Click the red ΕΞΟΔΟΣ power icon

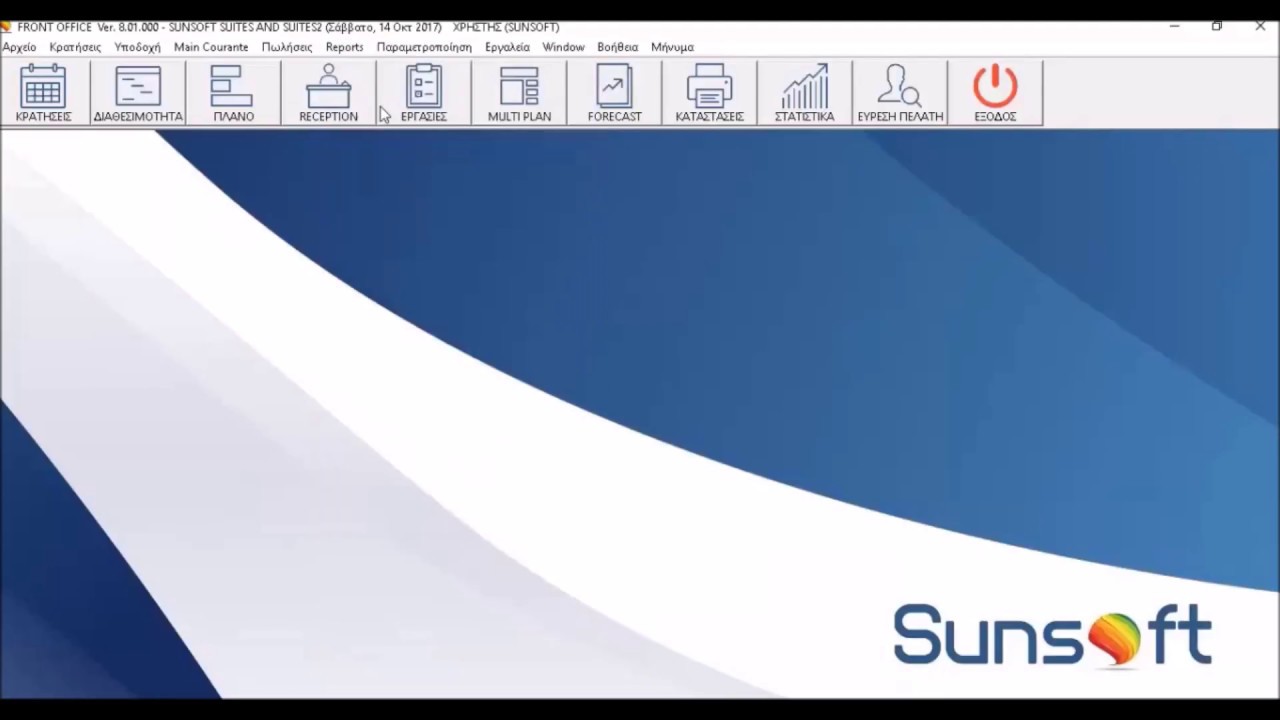point(995,93)
